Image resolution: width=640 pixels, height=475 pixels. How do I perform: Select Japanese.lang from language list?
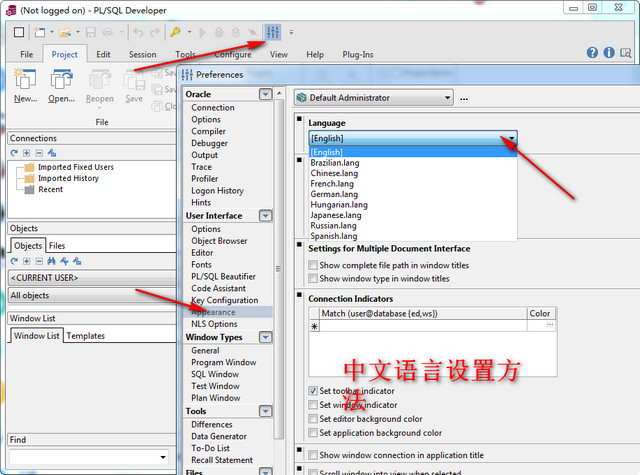click(336, 215)
